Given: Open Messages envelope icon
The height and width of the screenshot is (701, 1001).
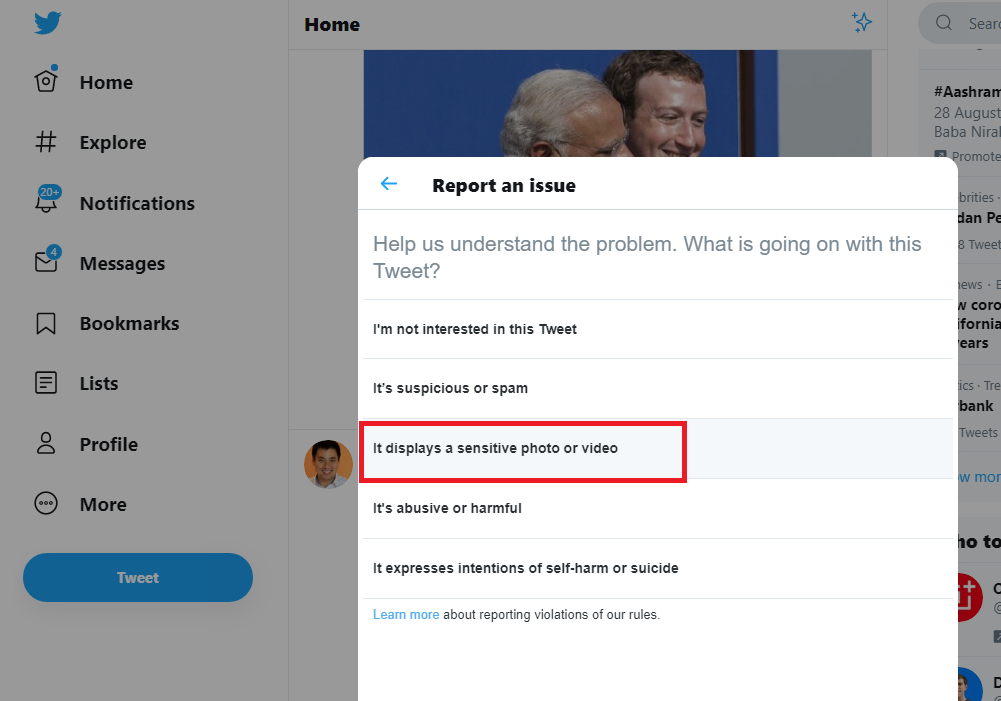Looking at the screenshot, I should coord(46,263).
